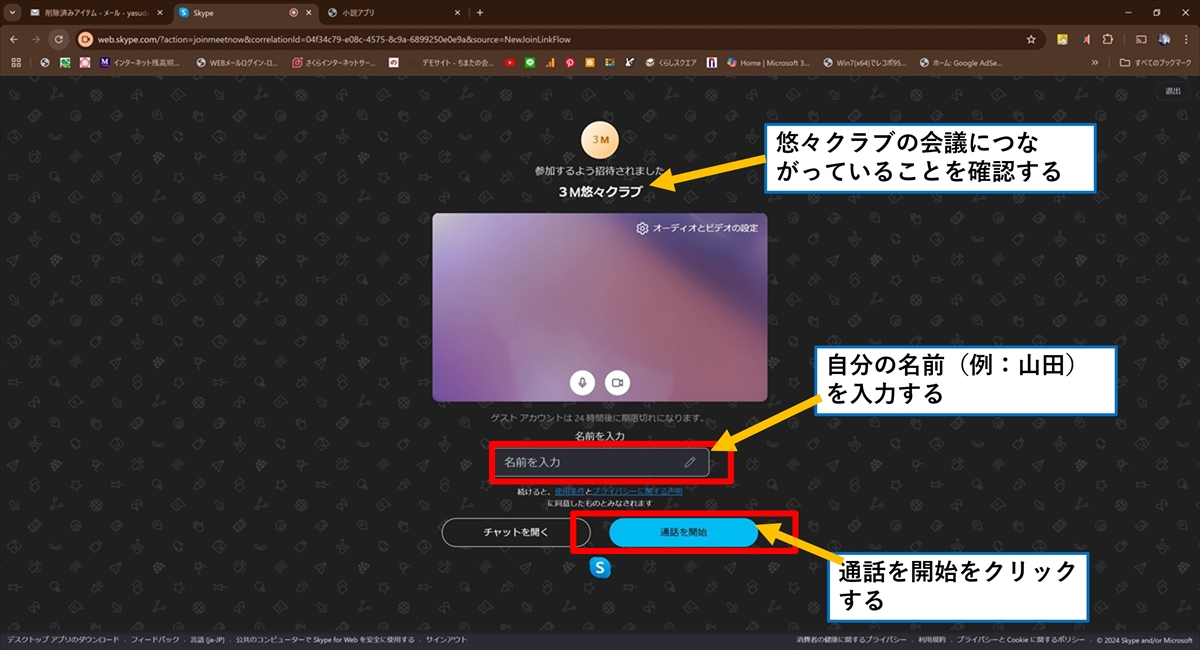The image size is (1200, 650).
Task: Toggle the camera button in video preview
Action: pos(618,382)
